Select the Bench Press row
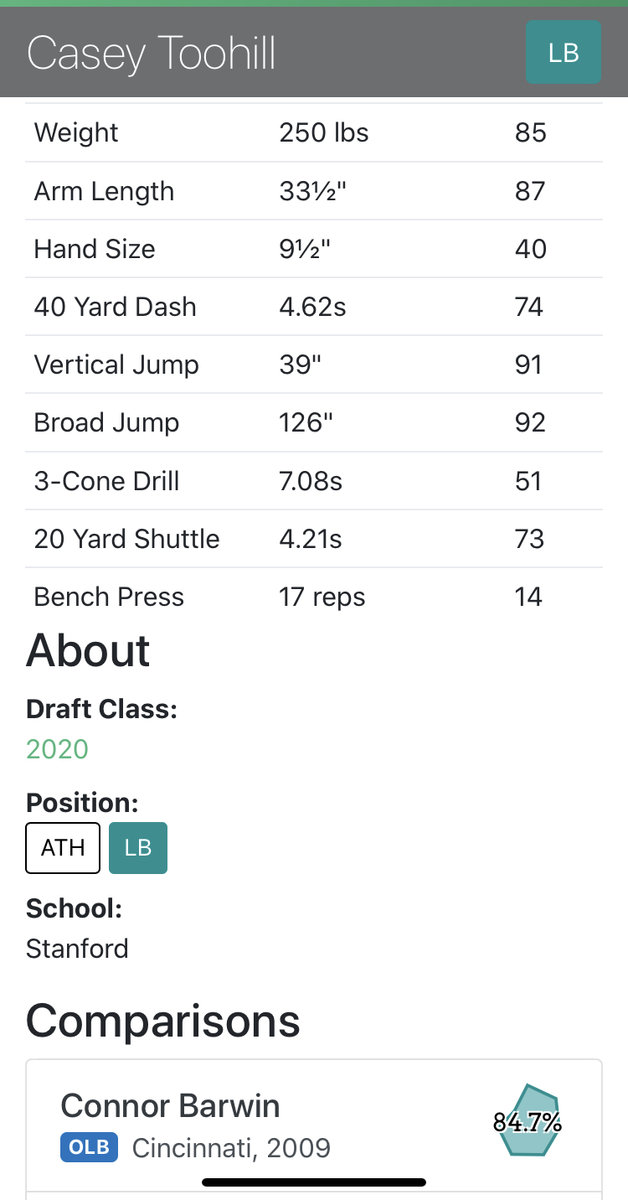 click(x=314, y=597)
